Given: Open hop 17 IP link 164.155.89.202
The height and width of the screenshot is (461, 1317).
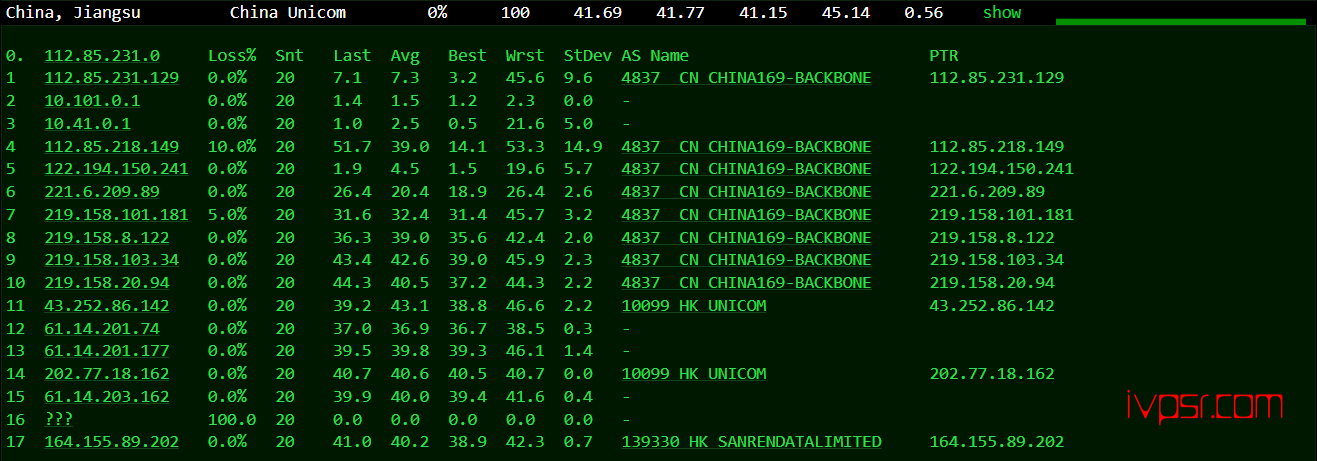Looking at the screenshot, I should pyautogui.click(x=112, y=442).
